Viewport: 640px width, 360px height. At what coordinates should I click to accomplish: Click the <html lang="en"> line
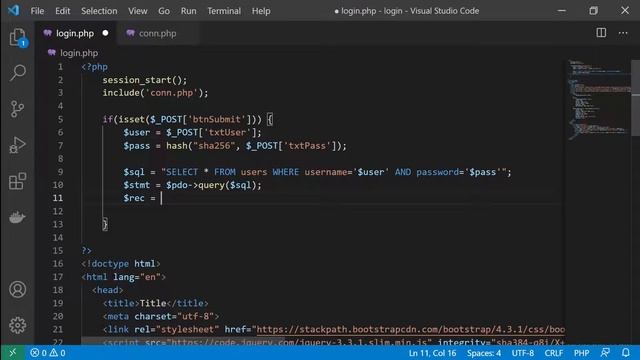click(x=123, y=277)
